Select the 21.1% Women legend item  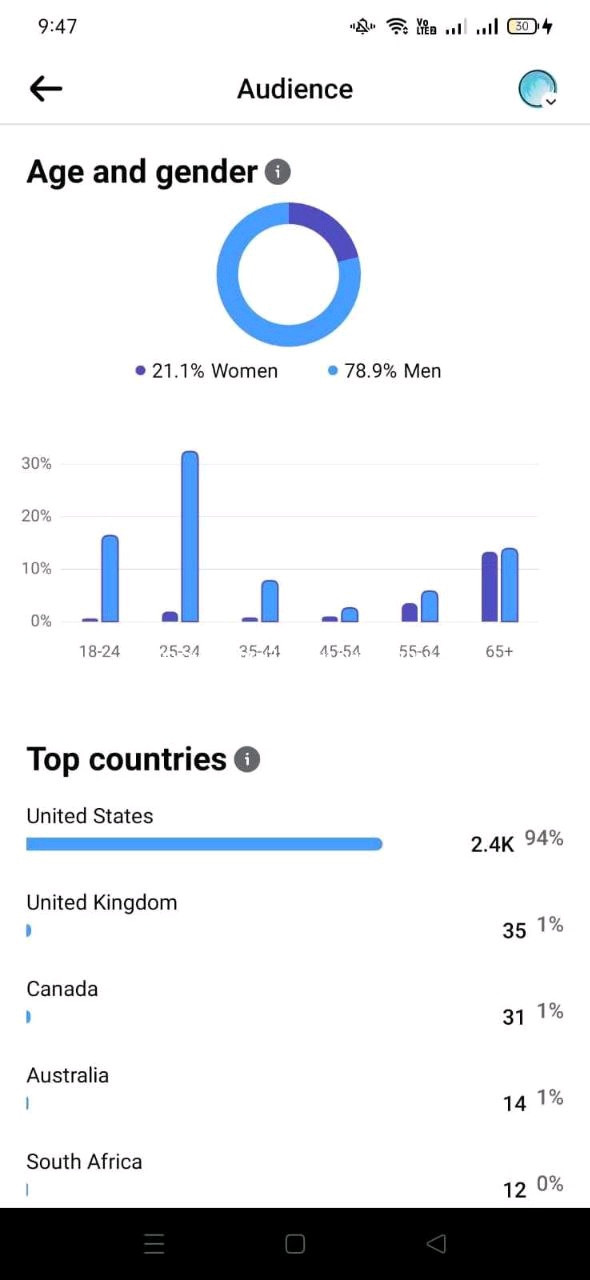pos(206,371)
